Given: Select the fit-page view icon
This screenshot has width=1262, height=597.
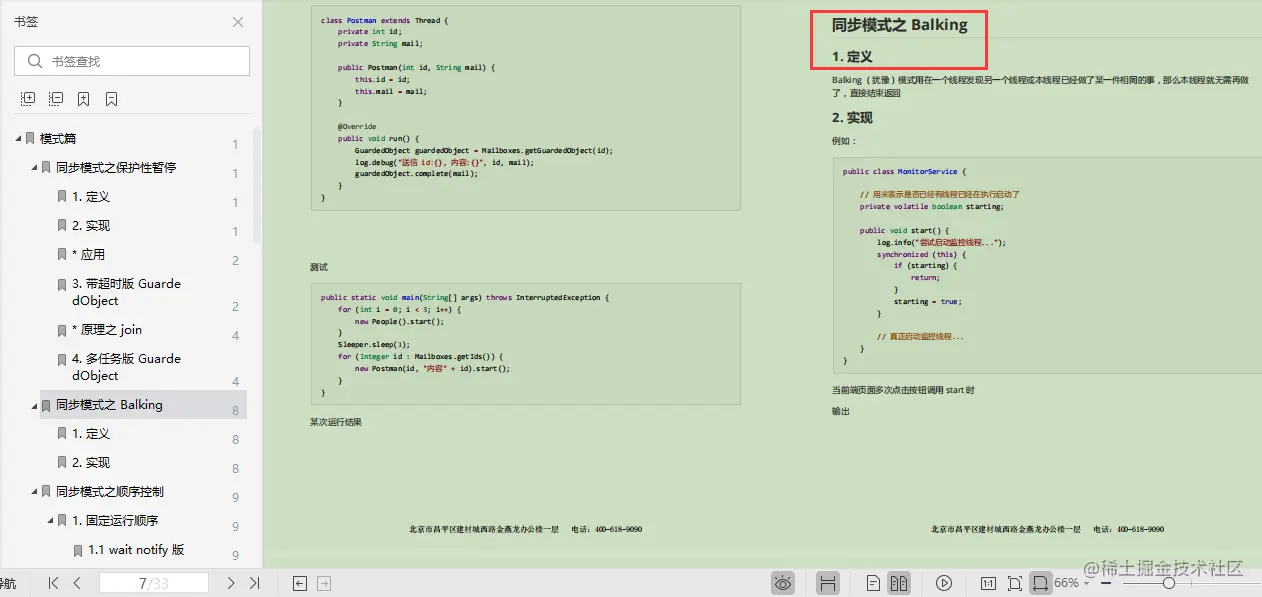Looking at the screenshot, I should click(x=1013, y=582).
